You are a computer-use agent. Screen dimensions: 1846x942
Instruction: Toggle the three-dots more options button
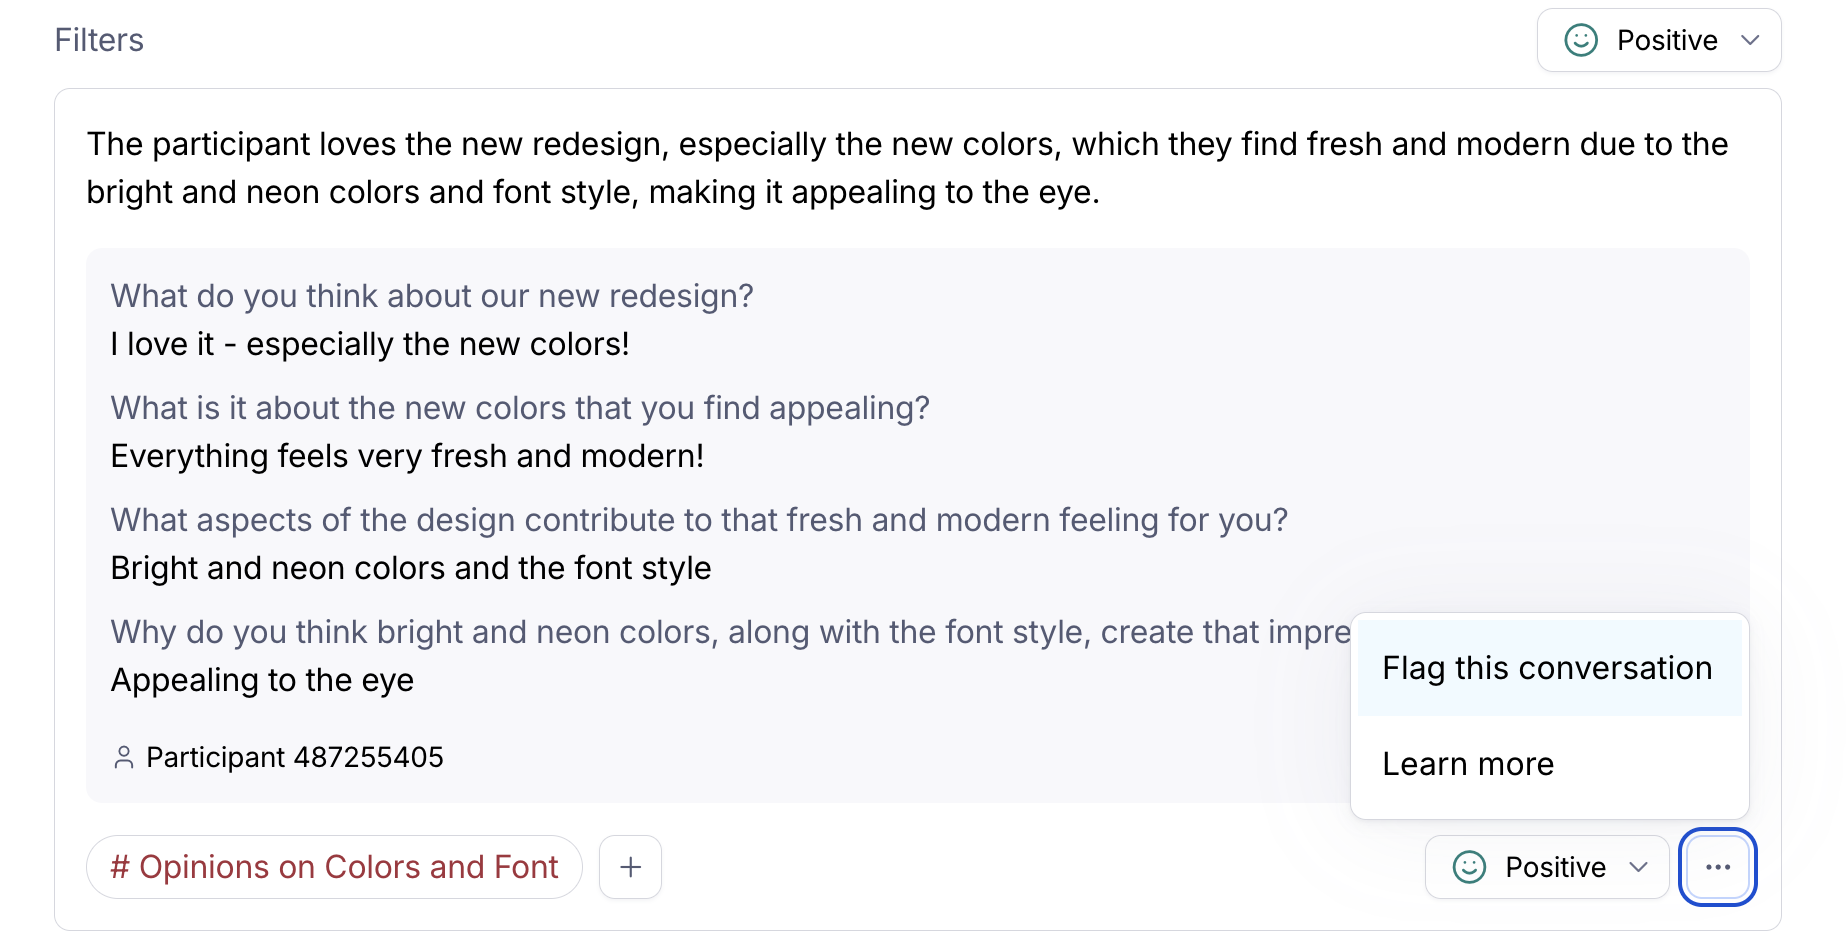(1717, 867)
